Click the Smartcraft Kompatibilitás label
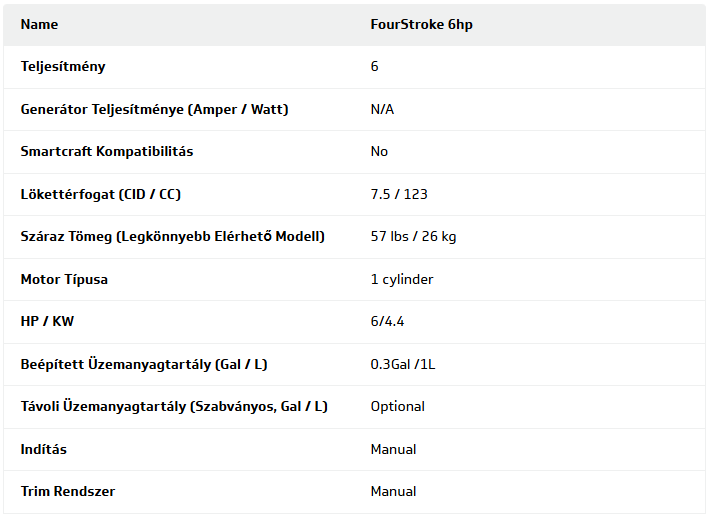The image size is (712, 518). (107, 152)
